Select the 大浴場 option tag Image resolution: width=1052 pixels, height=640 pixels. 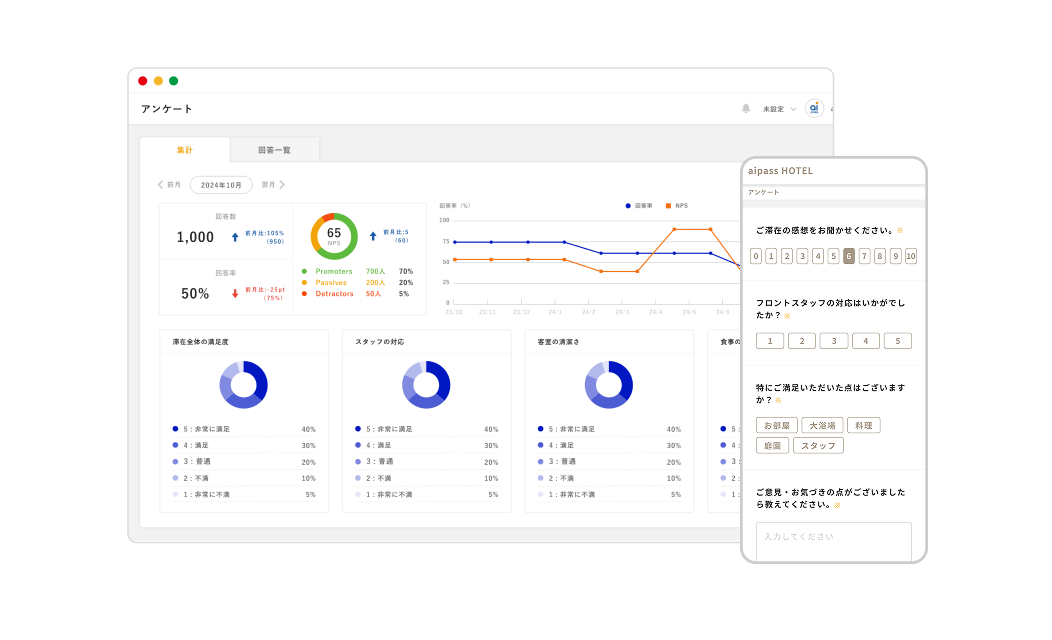(x=822, y=425)
